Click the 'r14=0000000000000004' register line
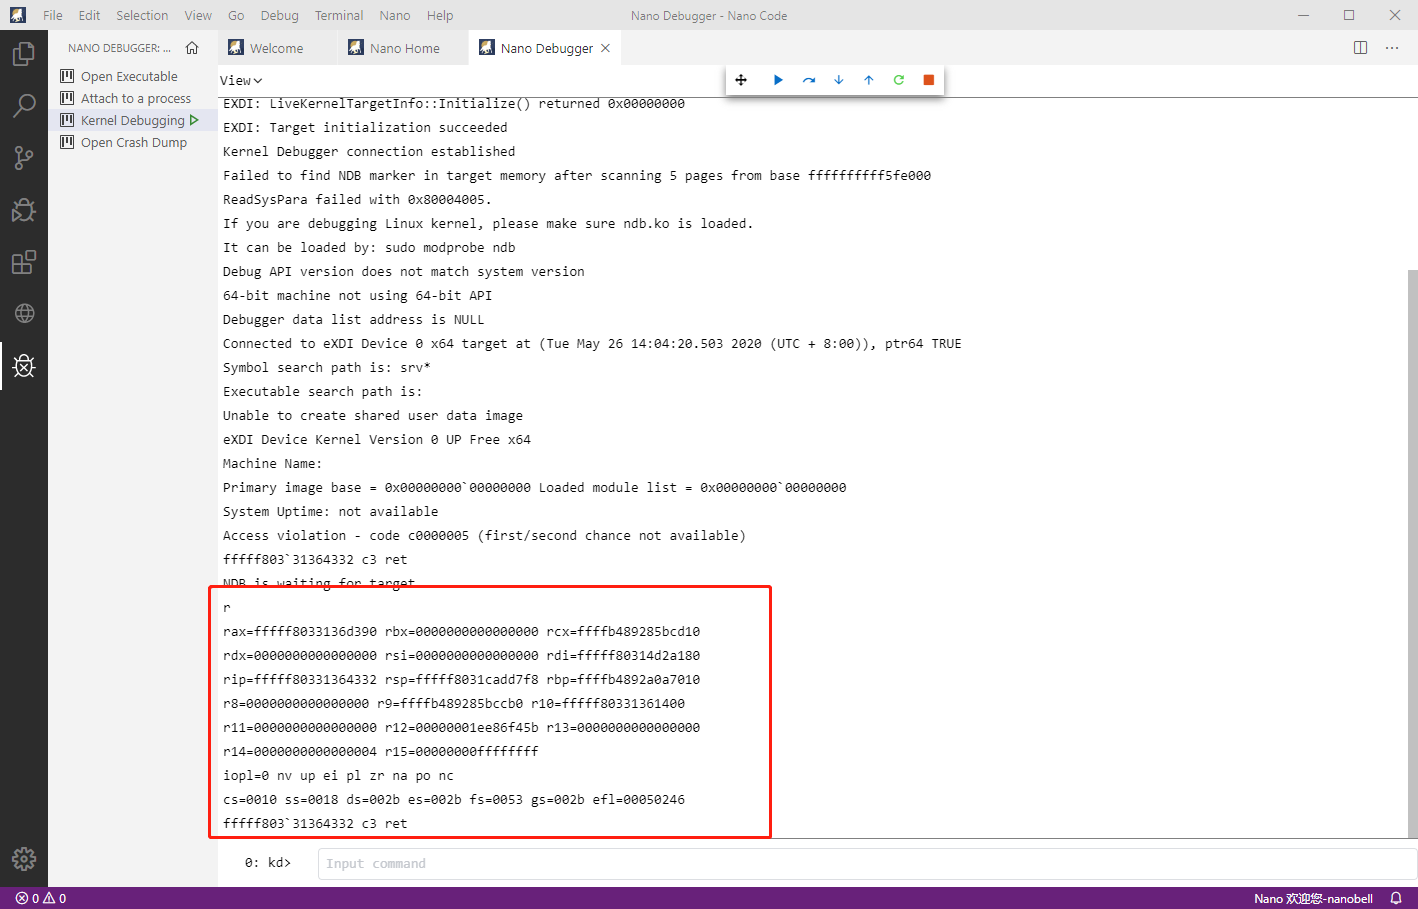Image resolution: width=1418 pixels, height=909 pixels. pyautogui.click(x=381, y=752)
